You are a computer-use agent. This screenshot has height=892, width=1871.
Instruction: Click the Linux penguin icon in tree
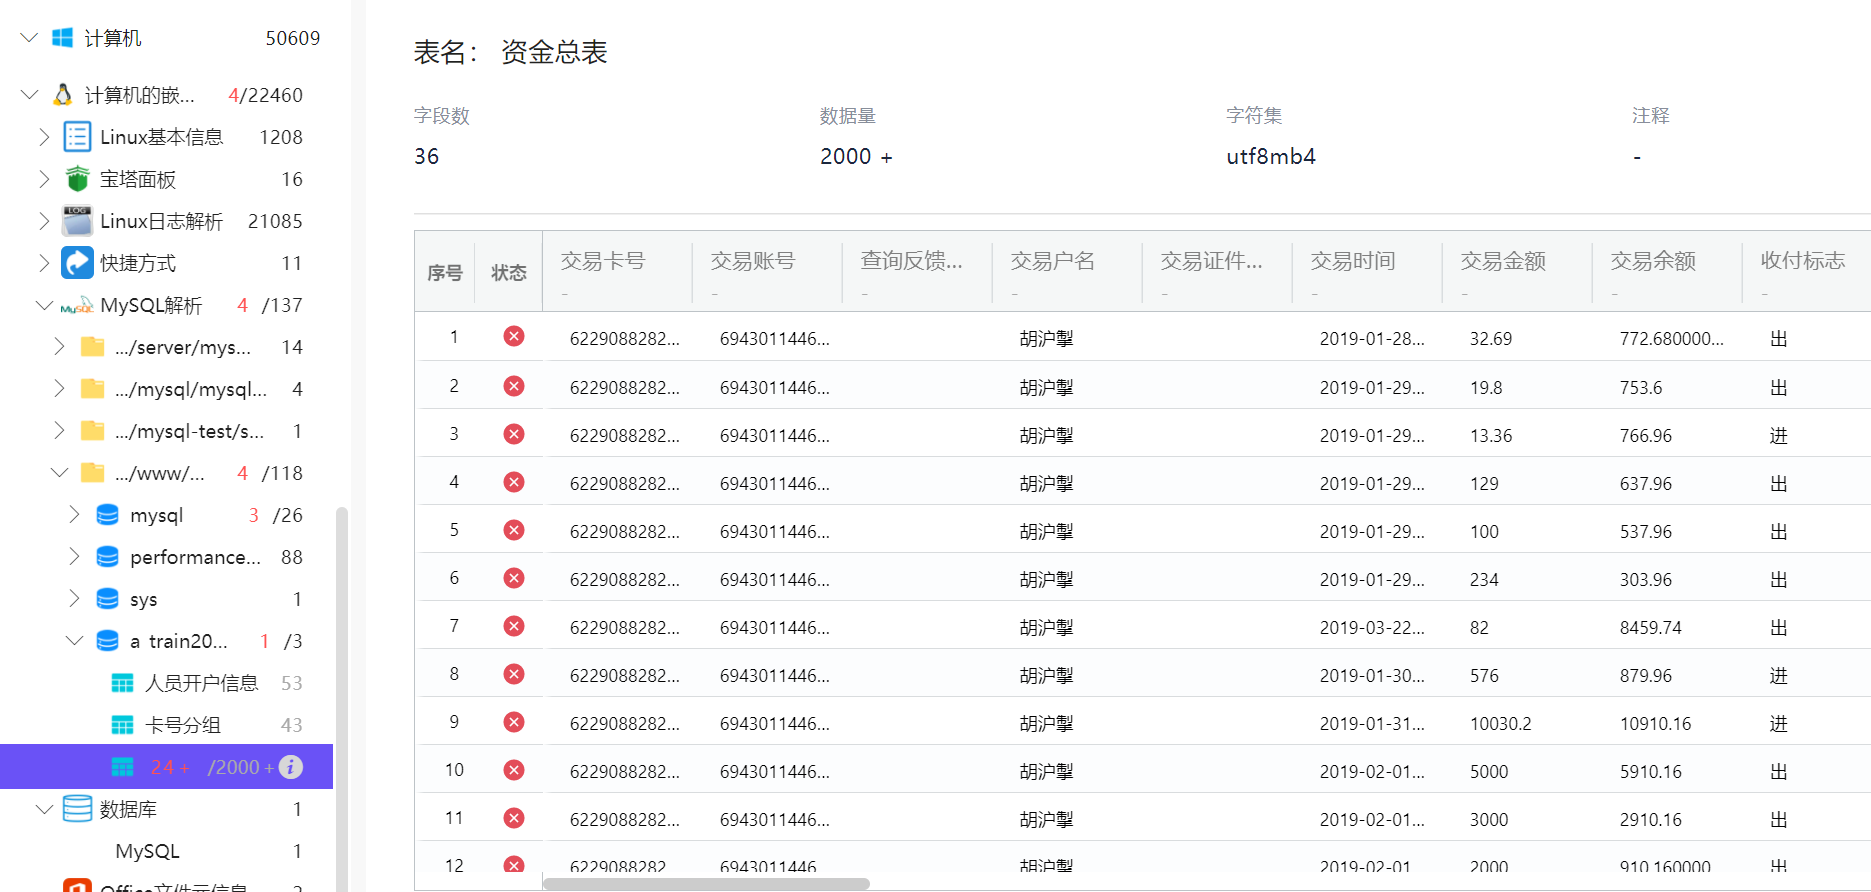(x=63, y=95)
